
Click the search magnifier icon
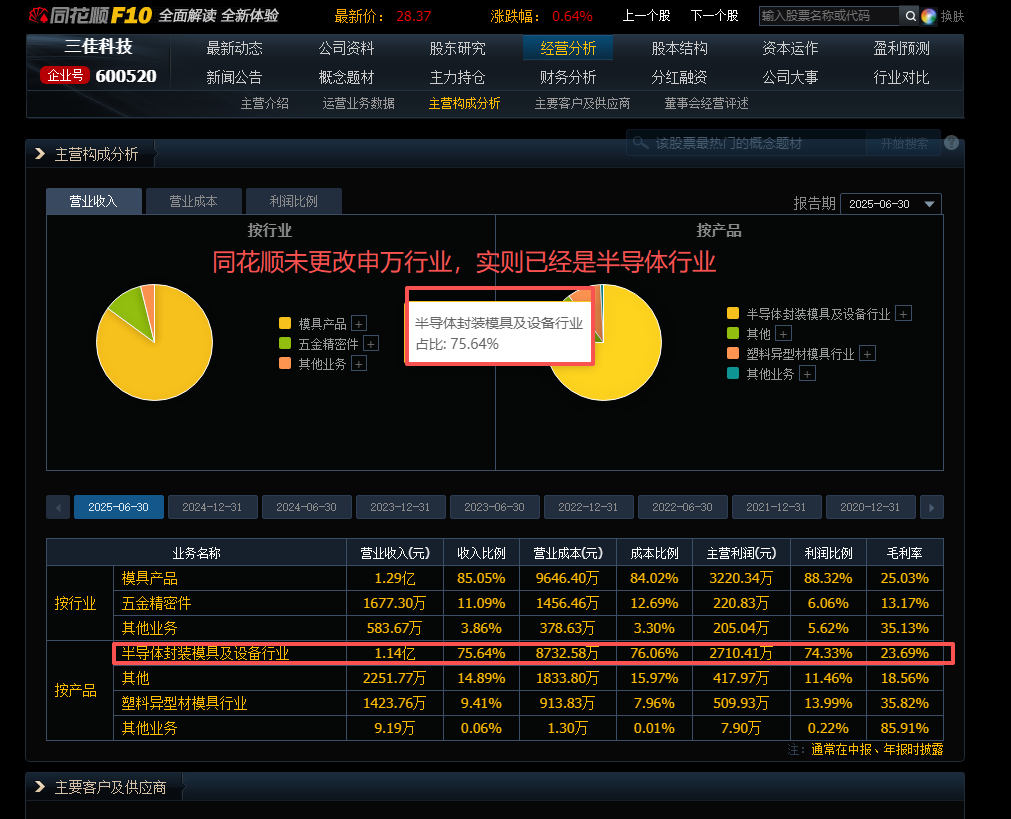(x=909, y=16)
